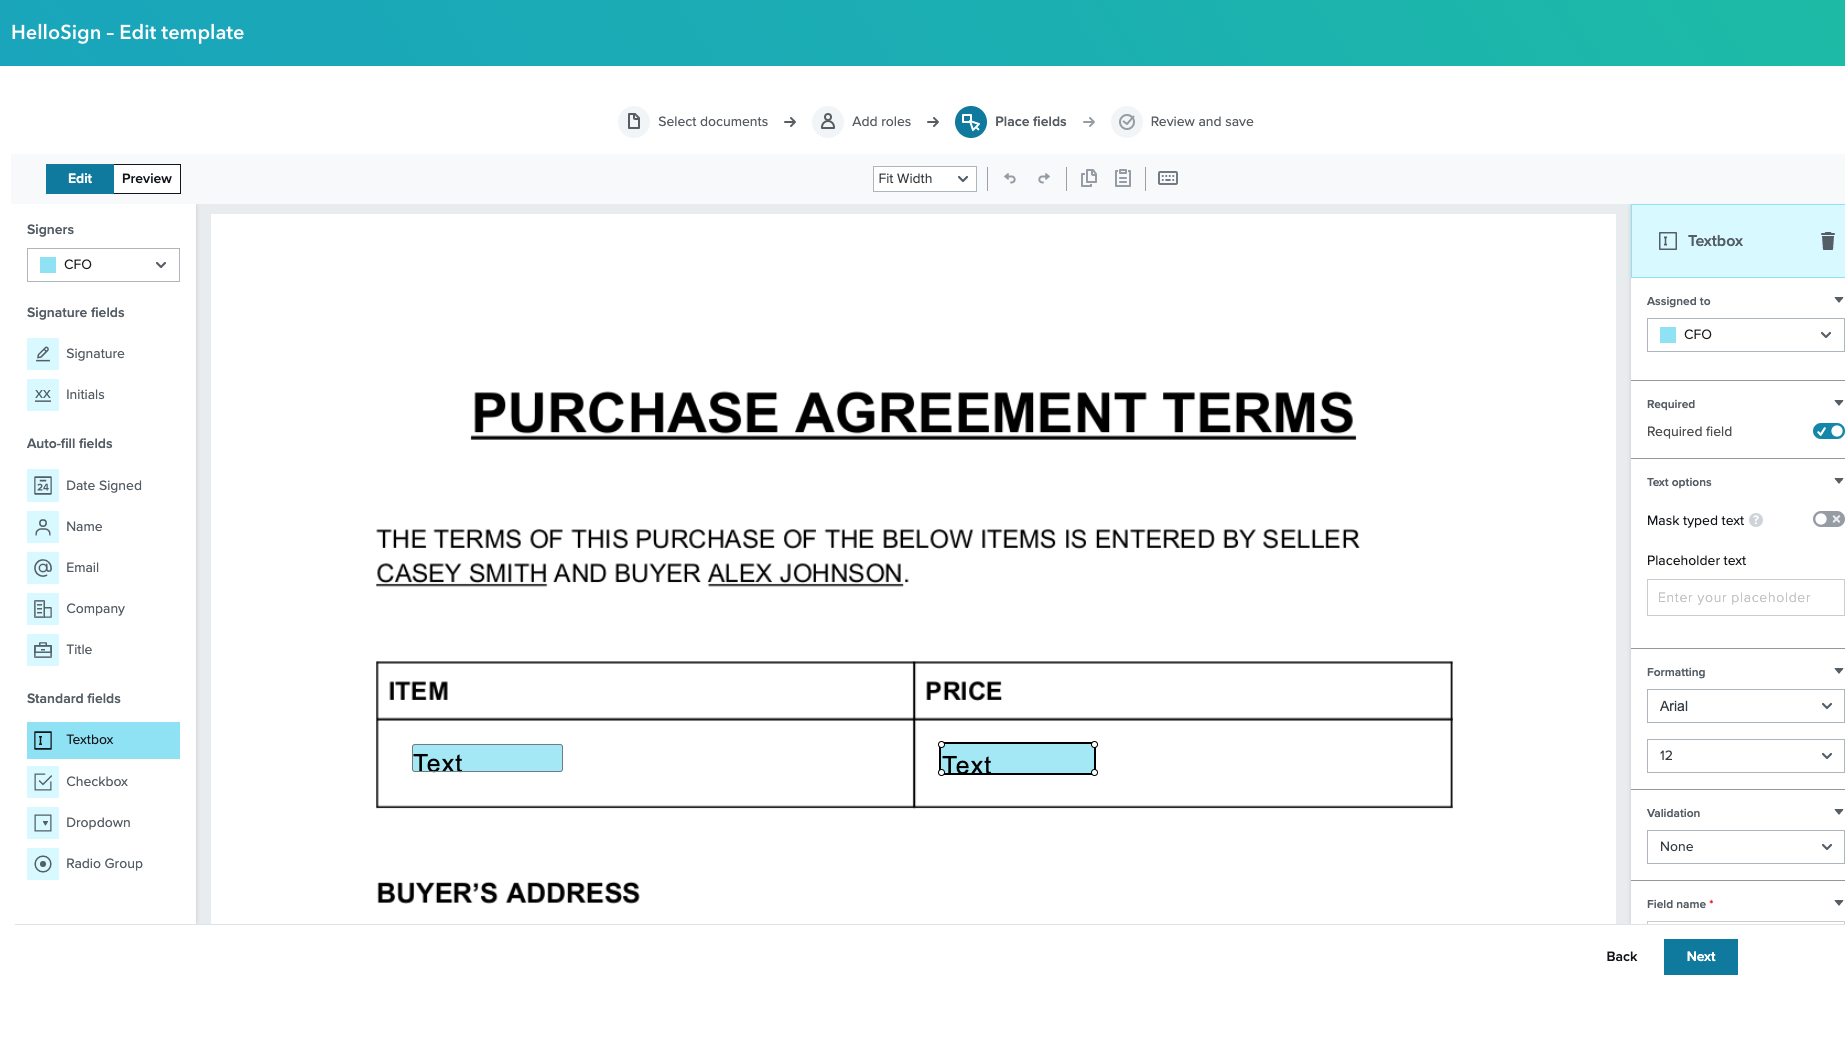Click the undo arrow icon

pos(1010,178)
